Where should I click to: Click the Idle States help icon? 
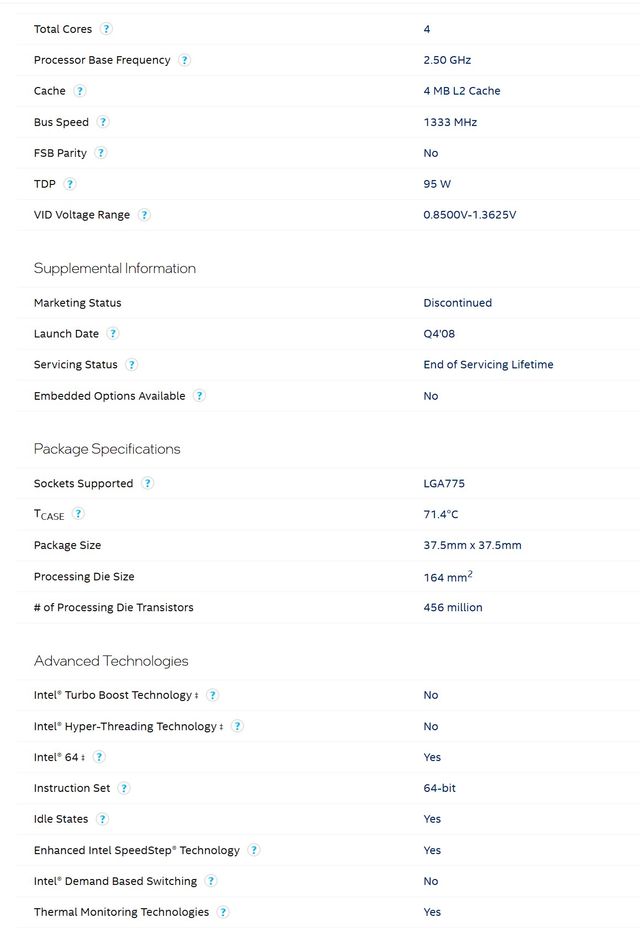102,819
